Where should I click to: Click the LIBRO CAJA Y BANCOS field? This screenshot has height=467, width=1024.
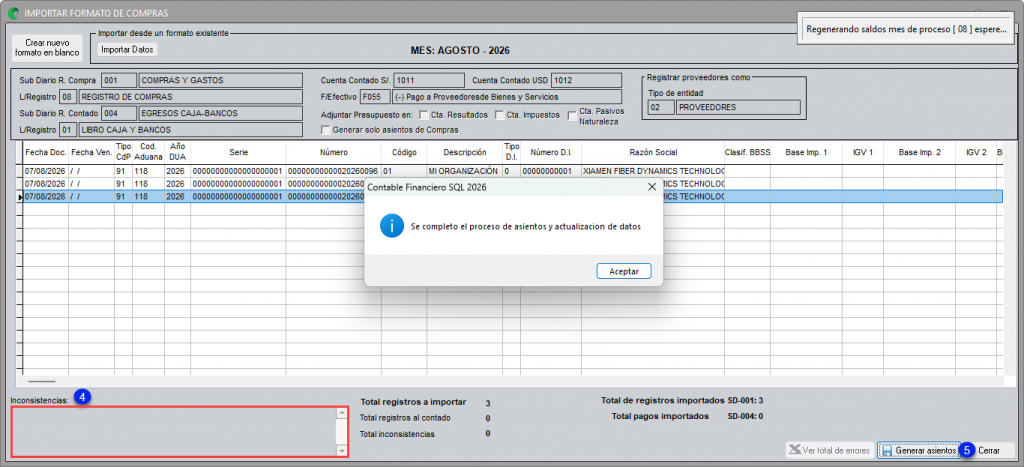tap(190, 130)
